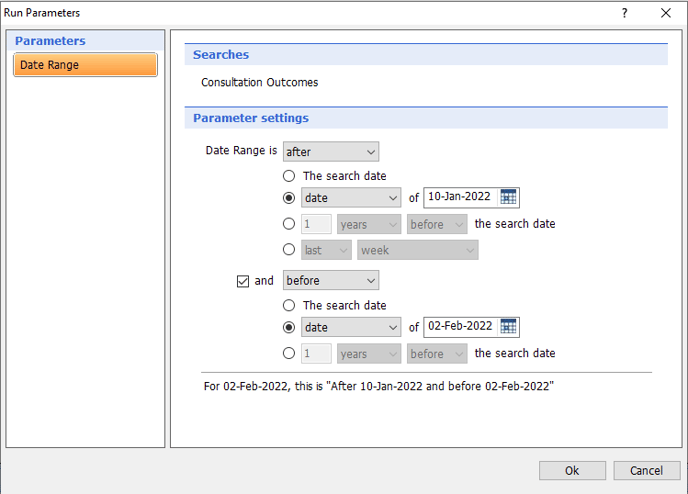Click the 10-Jan-2022 date input field
Screen dimensions: 688x494
tap(460, 198)
